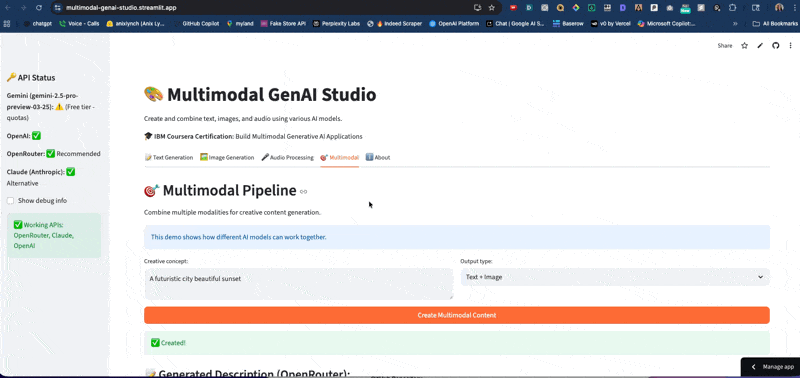Click the Creative concept text area
The width and height of the screenshot is (800, 378).
pyautogui.click(x=298, y=284)
